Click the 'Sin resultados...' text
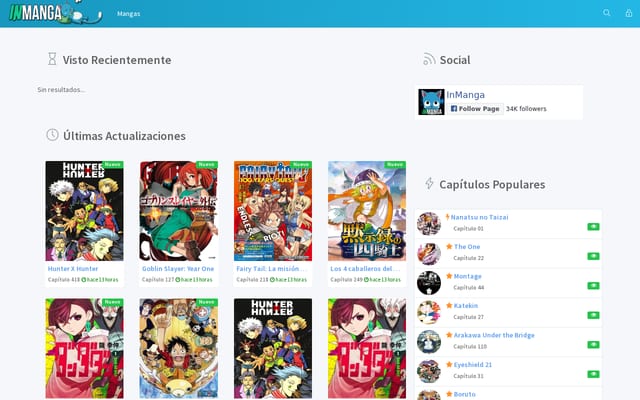Screen dimensions: 640x400 [61, 90]
